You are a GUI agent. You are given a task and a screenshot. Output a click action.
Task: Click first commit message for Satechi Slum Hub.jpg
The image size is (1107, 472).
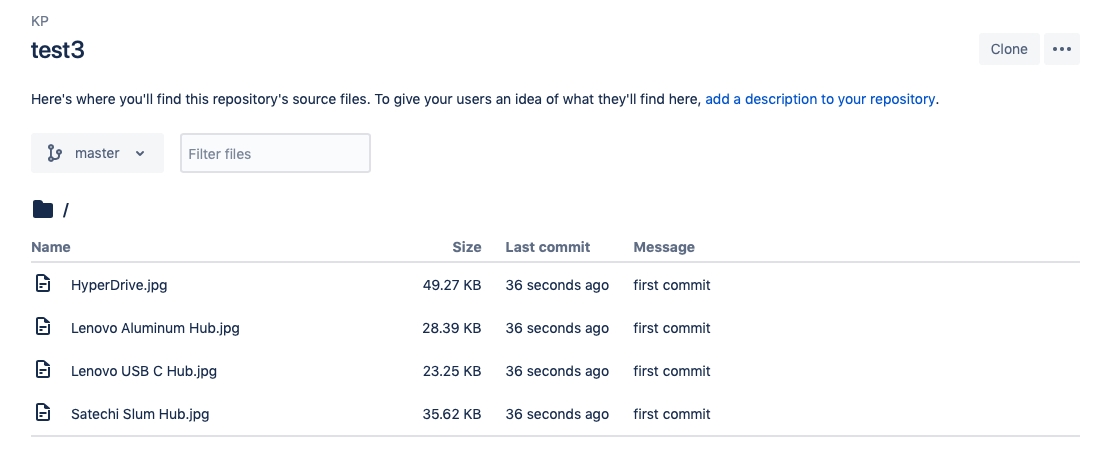coord(672,414)
